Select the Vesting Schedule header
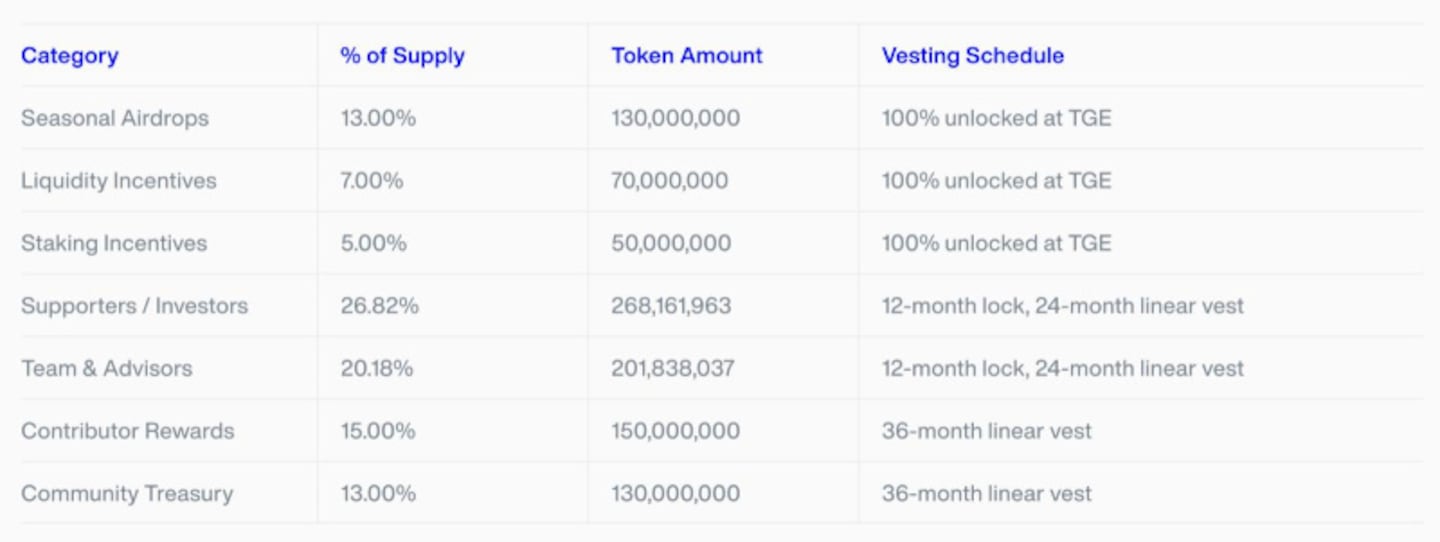 pos(972,56)
